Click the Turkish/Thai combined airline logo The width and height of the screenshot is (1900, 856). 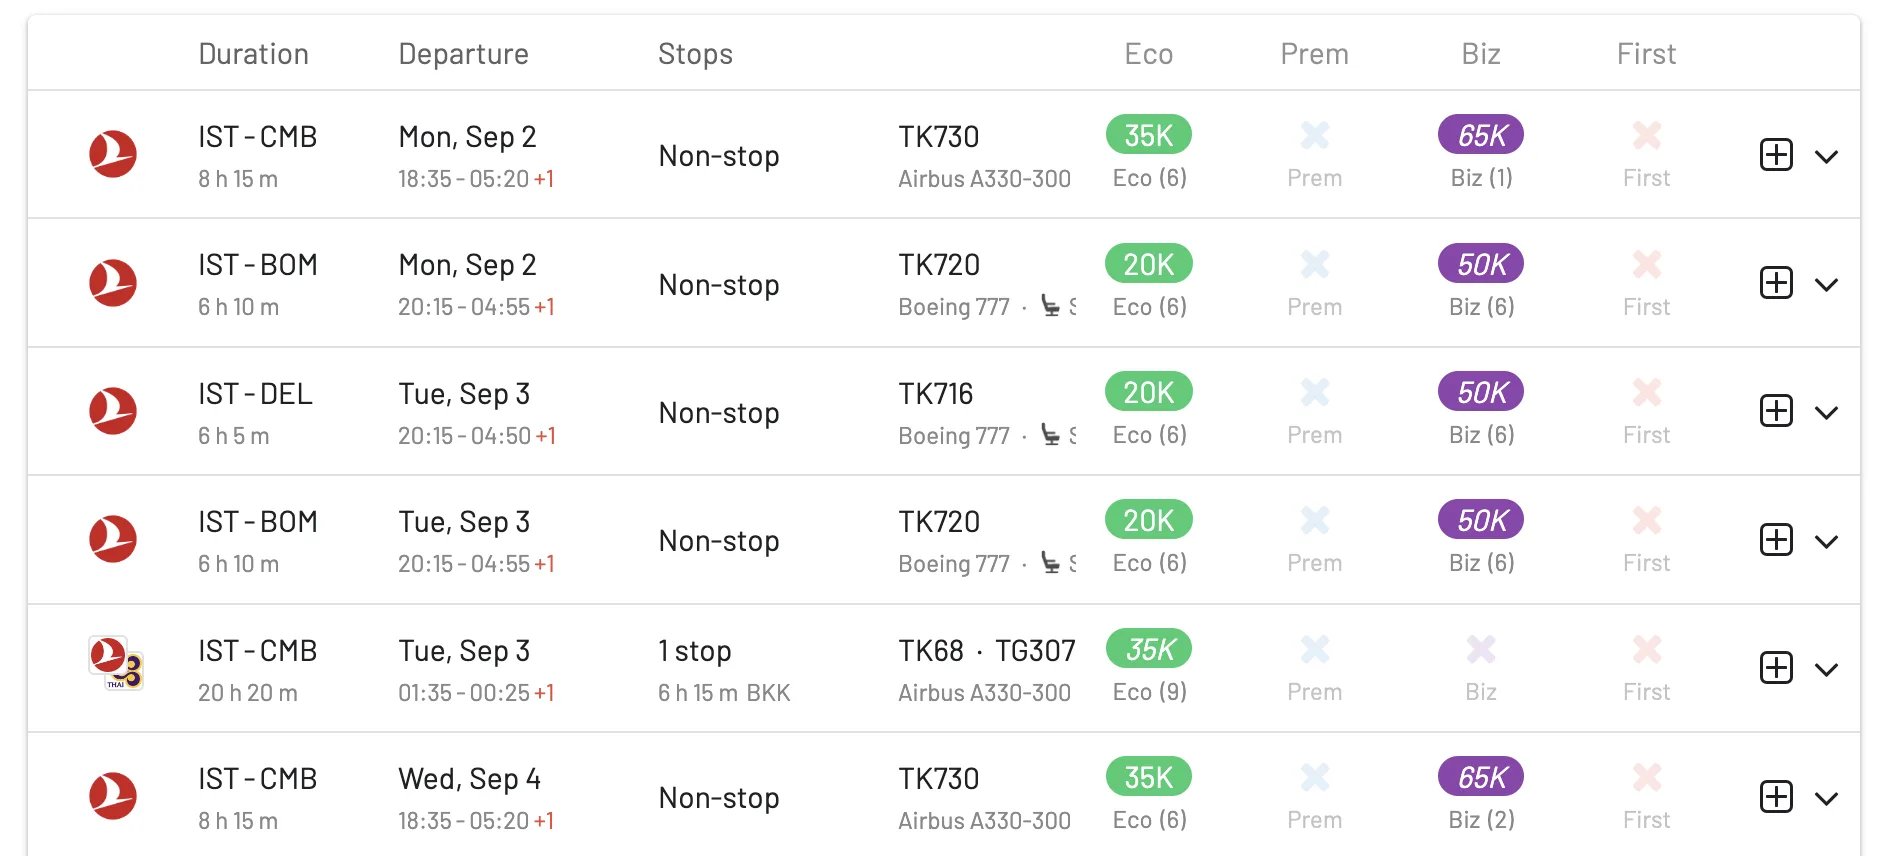(116, 663)
